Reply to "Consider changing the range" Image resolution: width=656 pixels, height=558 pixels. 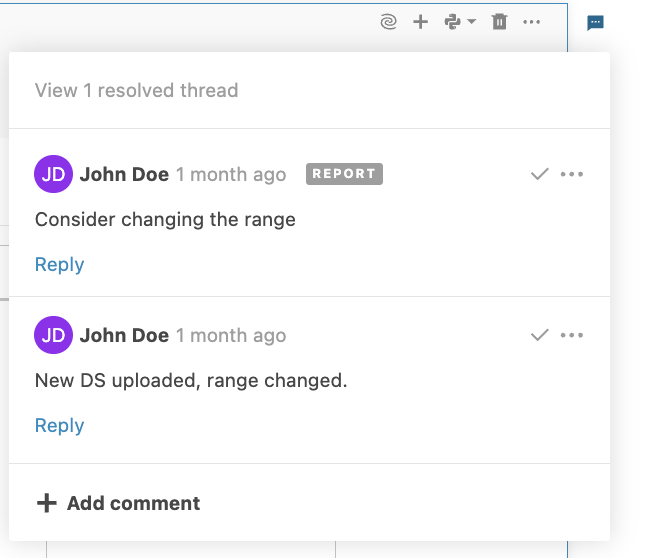(59, 264)
